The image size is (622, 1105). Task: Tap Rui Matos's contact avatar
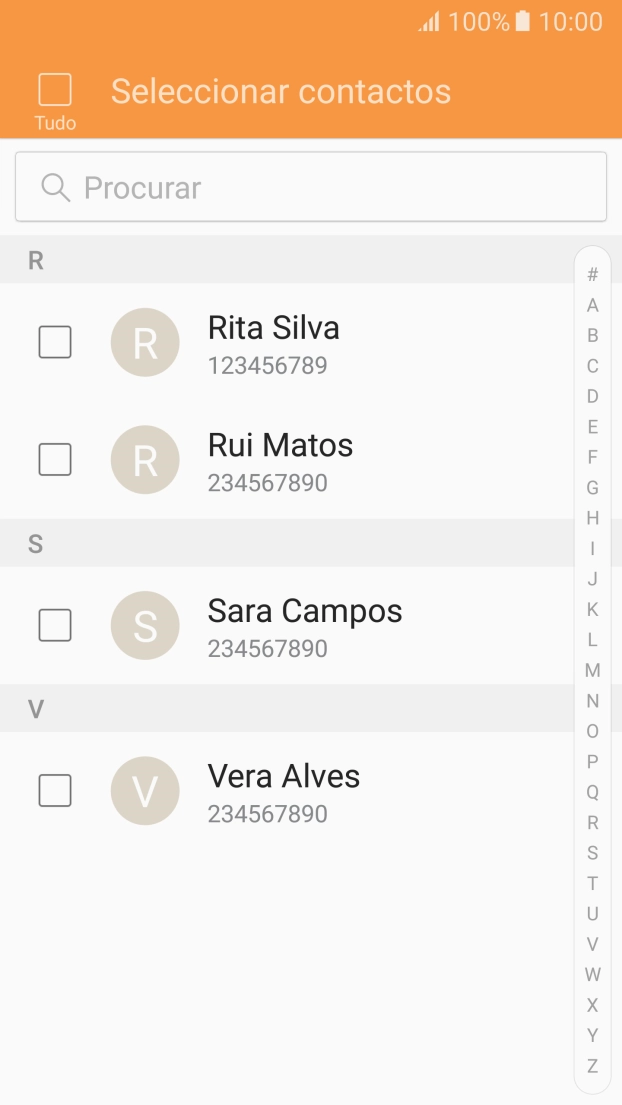145,460
